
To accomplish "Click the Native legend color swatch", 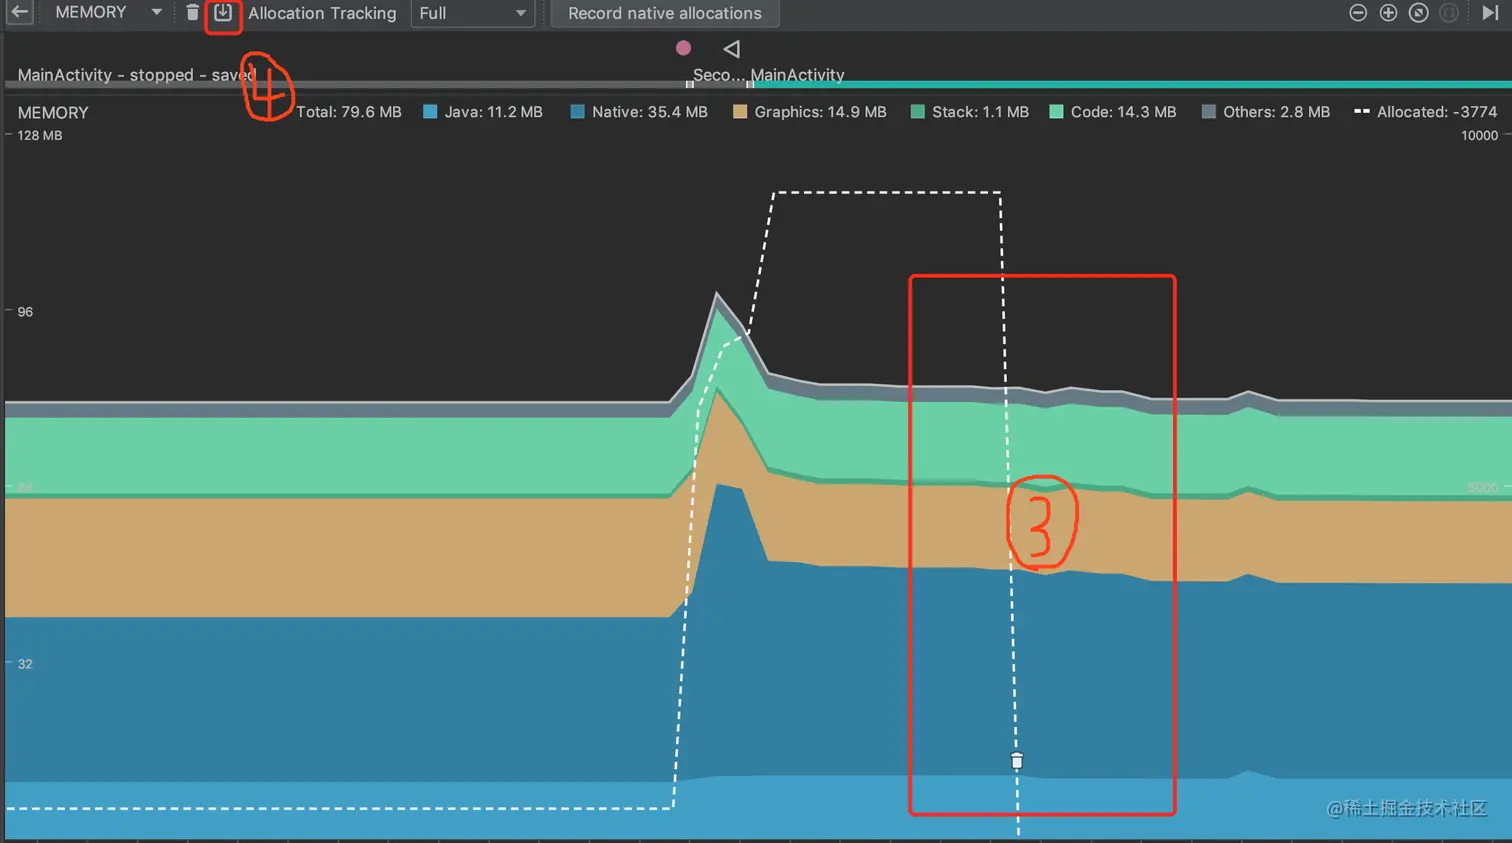I will [x=577, y=112].
